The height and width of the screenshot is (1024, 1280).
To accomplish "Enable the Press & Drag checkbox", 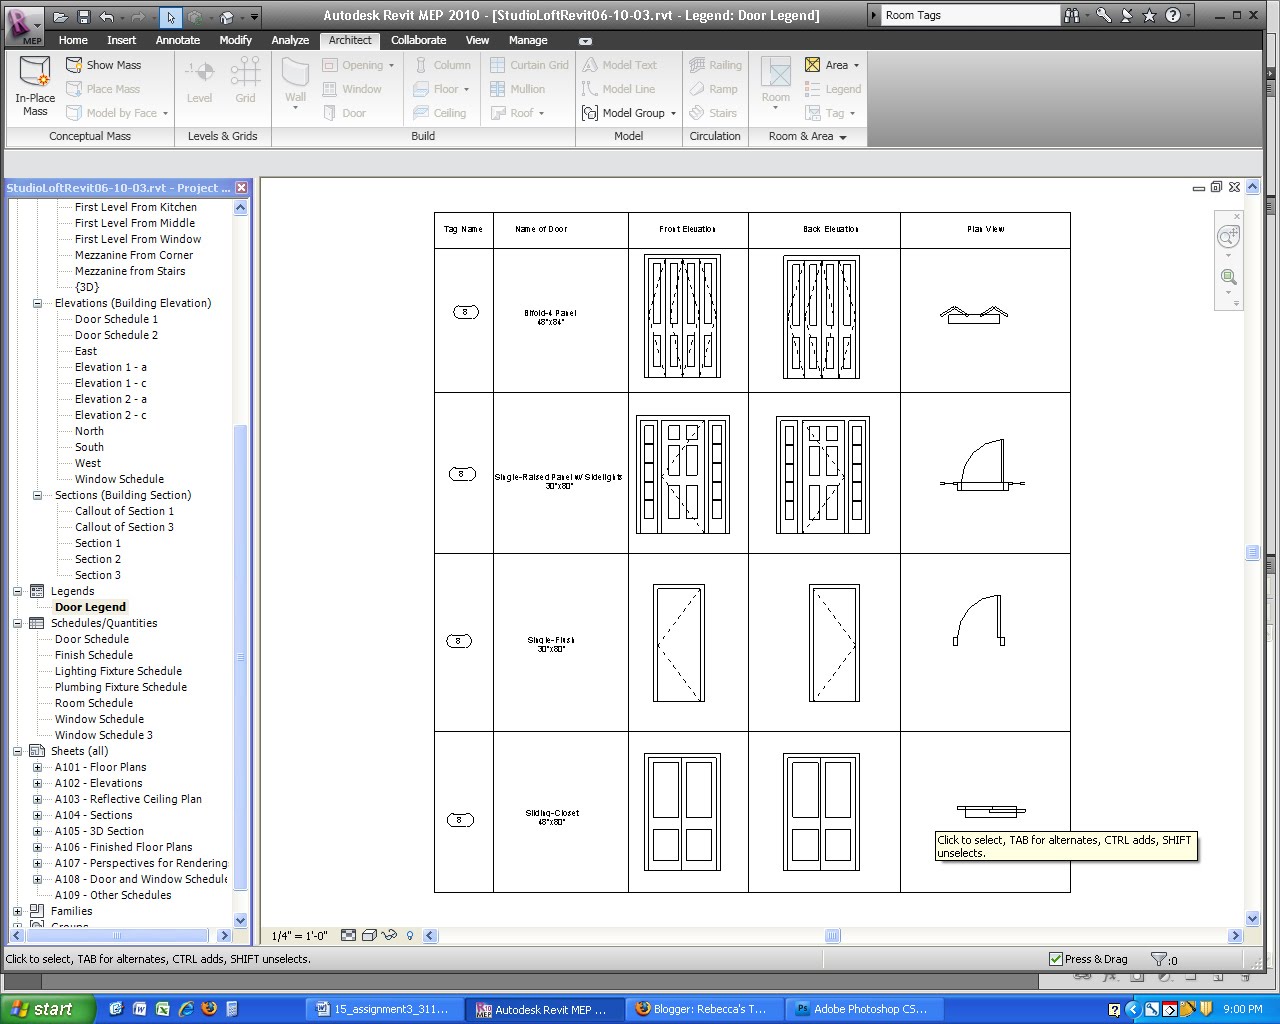I will 1056,958.
